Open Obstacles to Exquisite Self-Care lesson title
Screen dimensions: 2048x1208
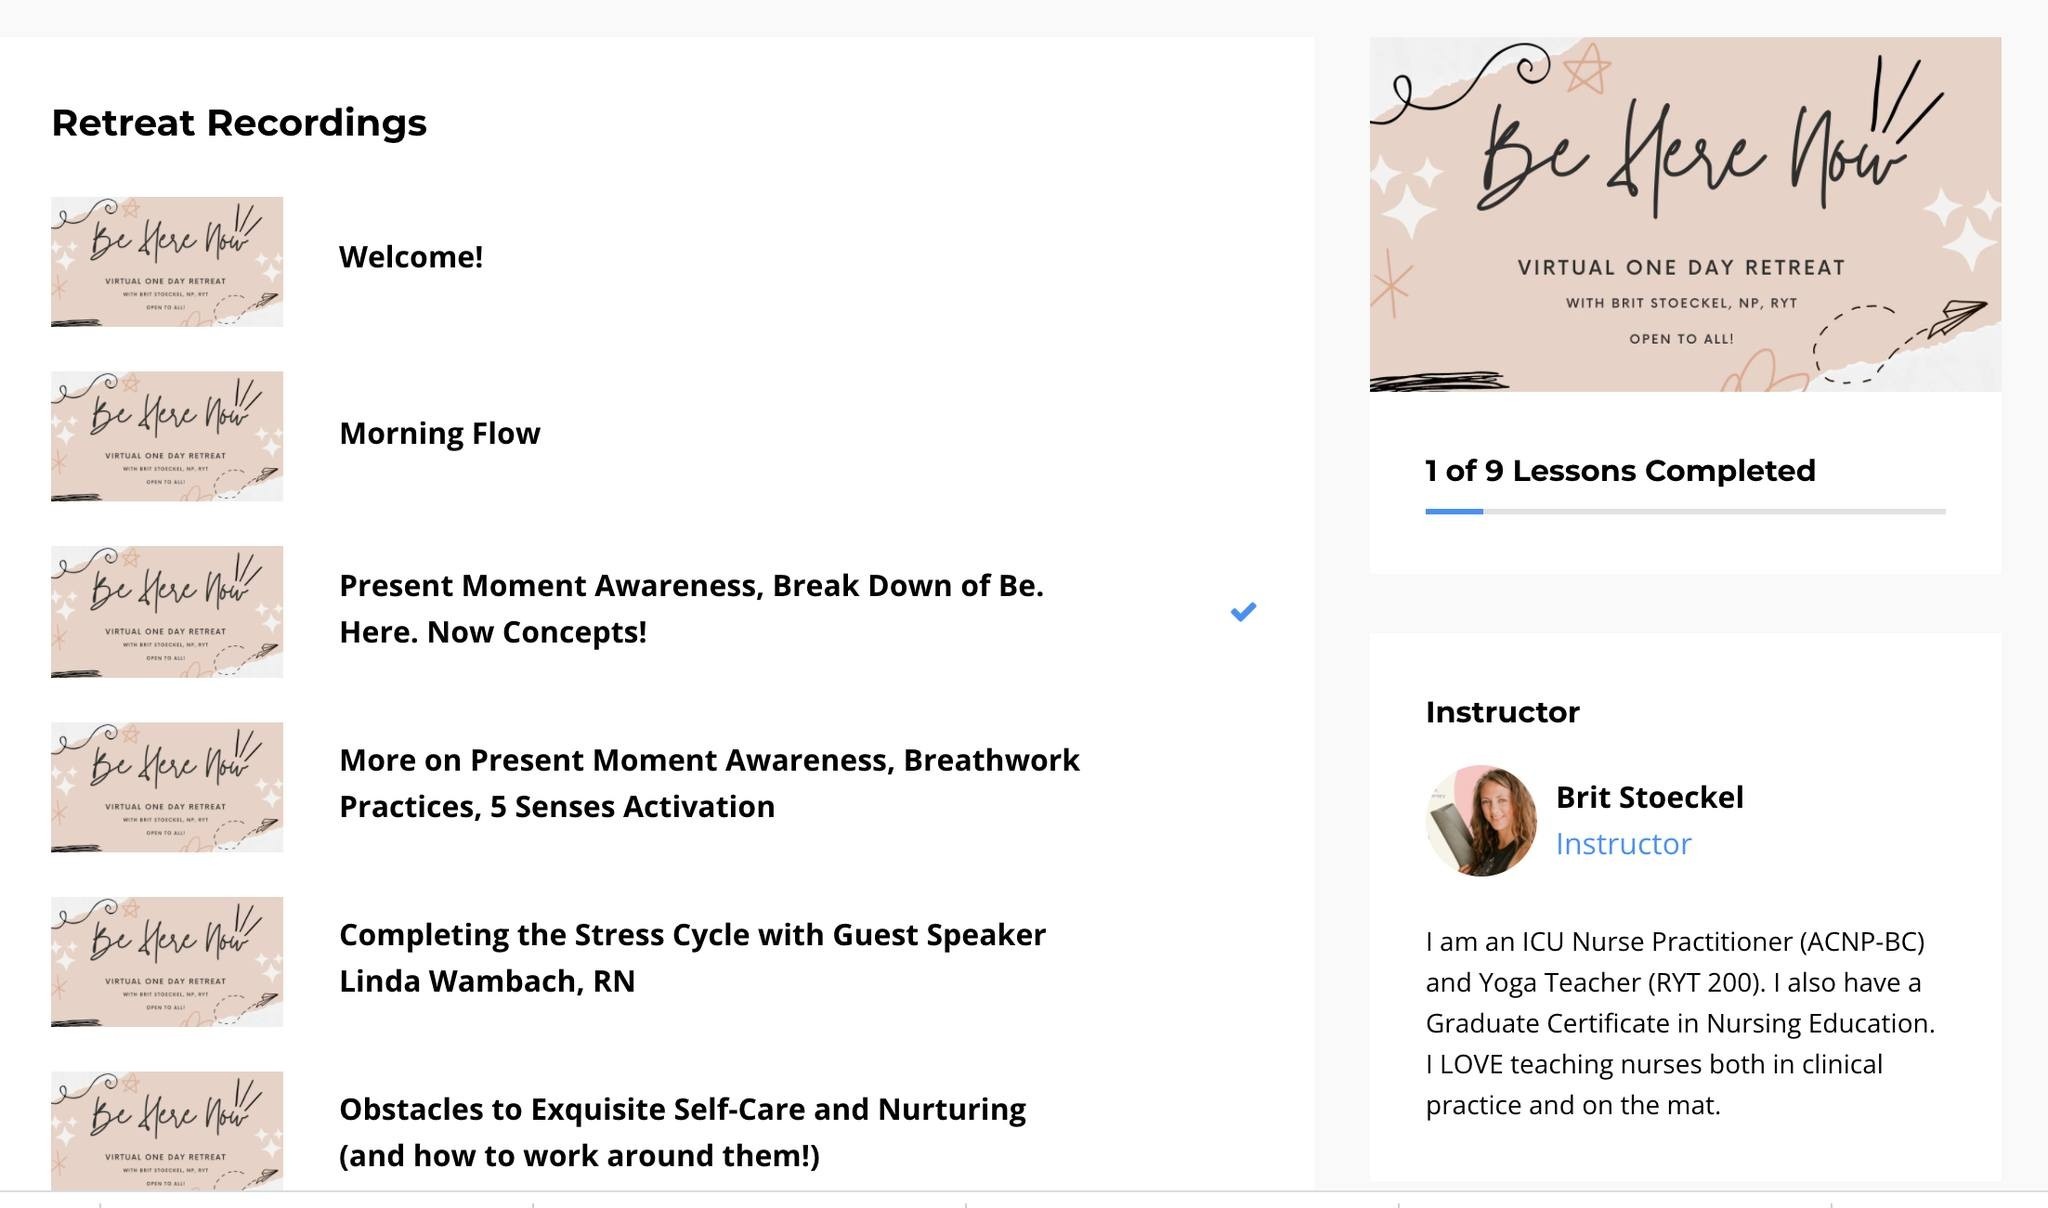682,1132
